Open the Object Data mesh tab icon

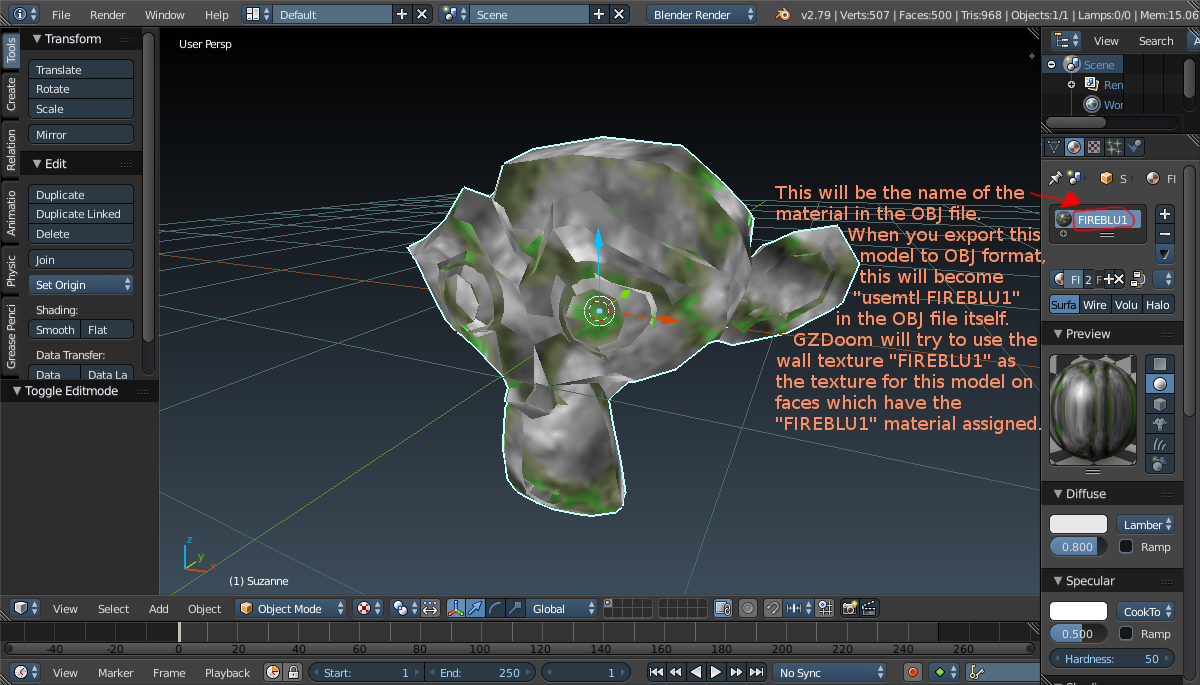1055,146
